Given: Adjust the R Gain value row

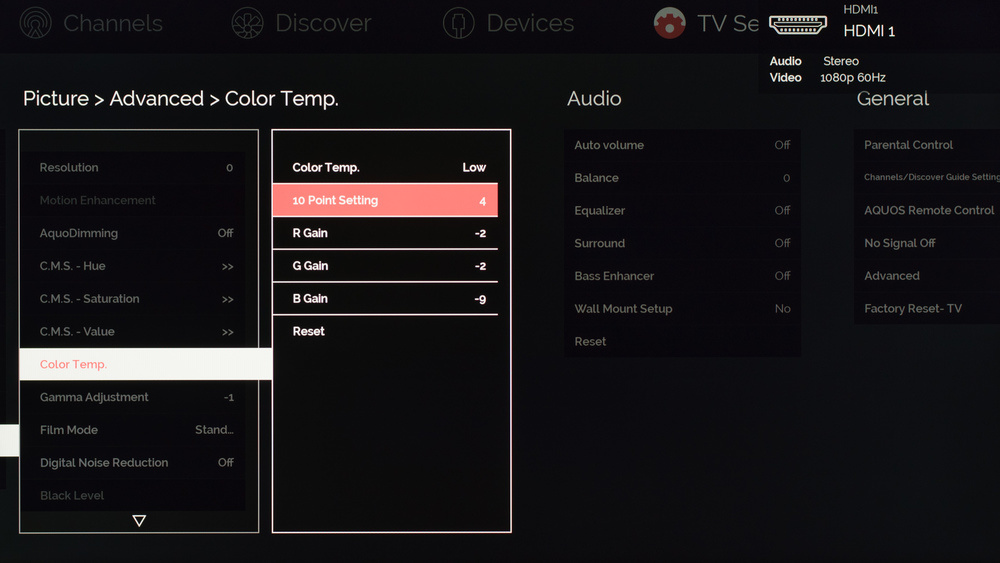Looking at the screenshot, I should (x=388, y=233).
